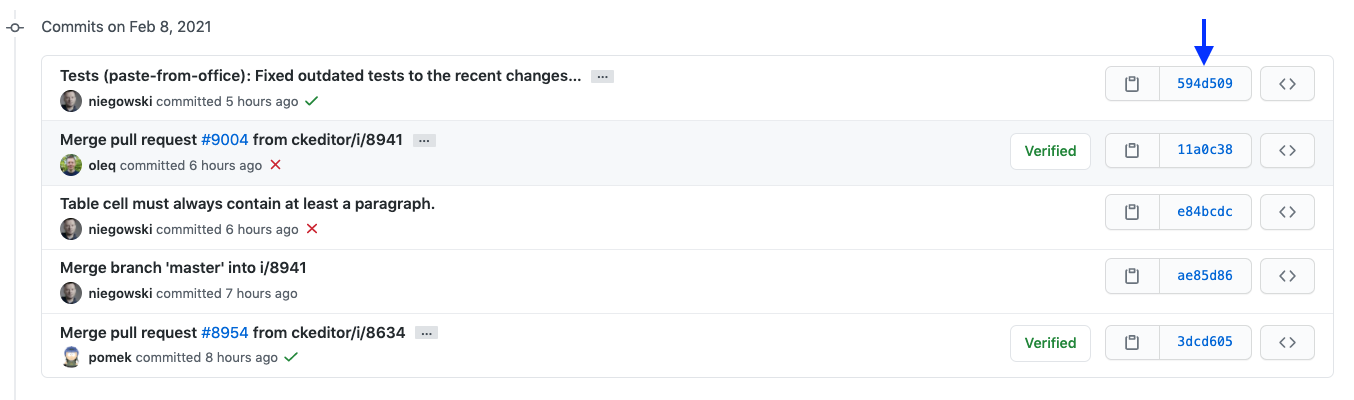Expand description of pull request #9004 merge
Image resolution: width=1354 pixels, height=400 pixels.
424,141
